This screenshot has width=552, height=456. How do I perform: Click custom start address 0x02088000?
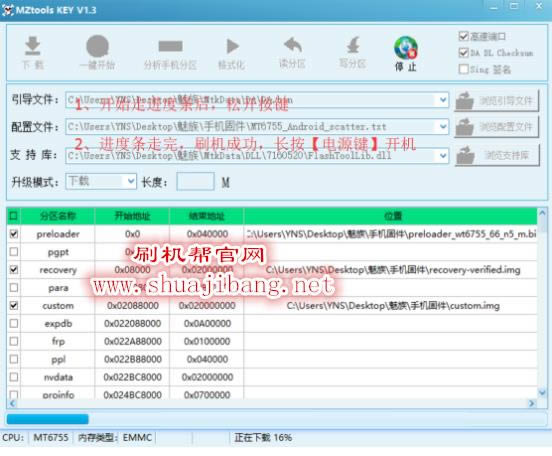[x=133, y=306]
